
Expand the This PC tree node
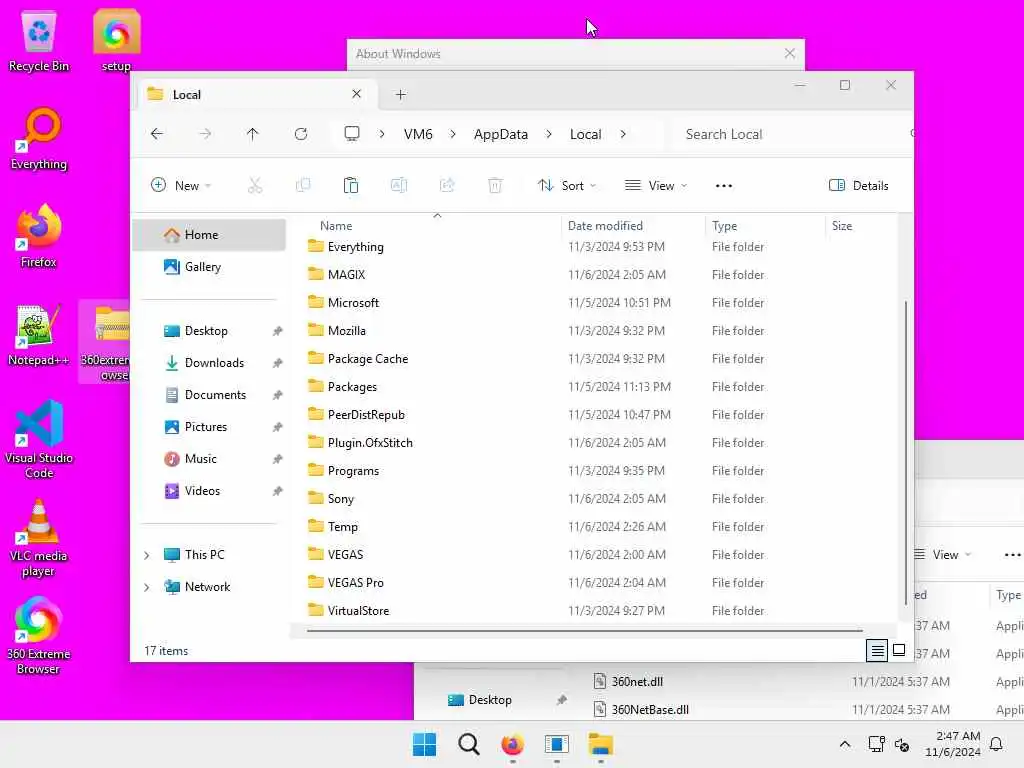(147, 555)
